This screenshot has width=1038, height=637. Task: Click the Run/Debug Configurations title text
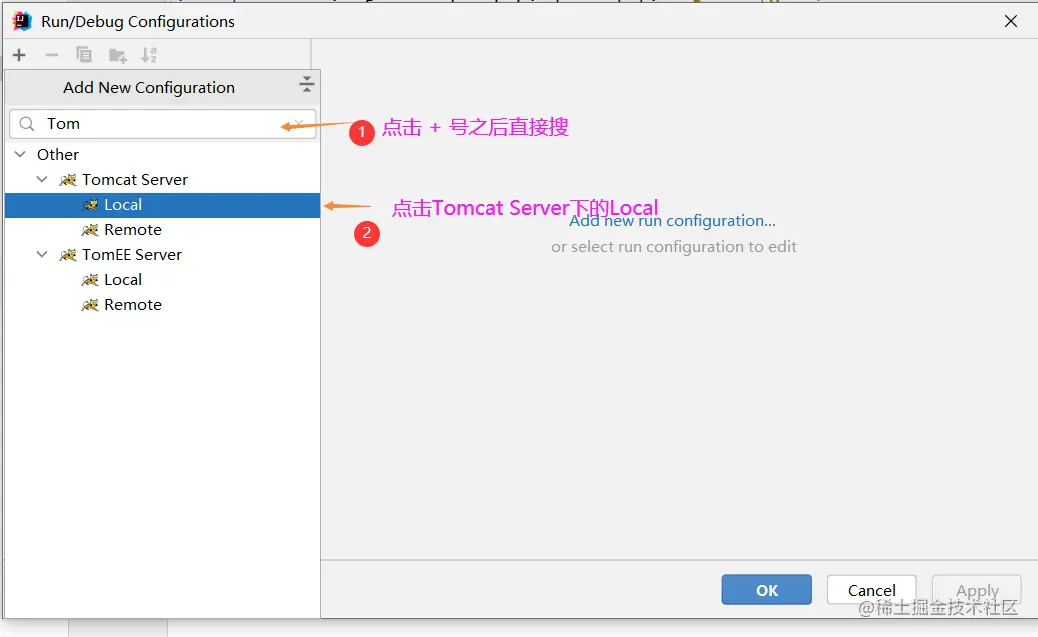pyautogui.click(x=138, y=22)
